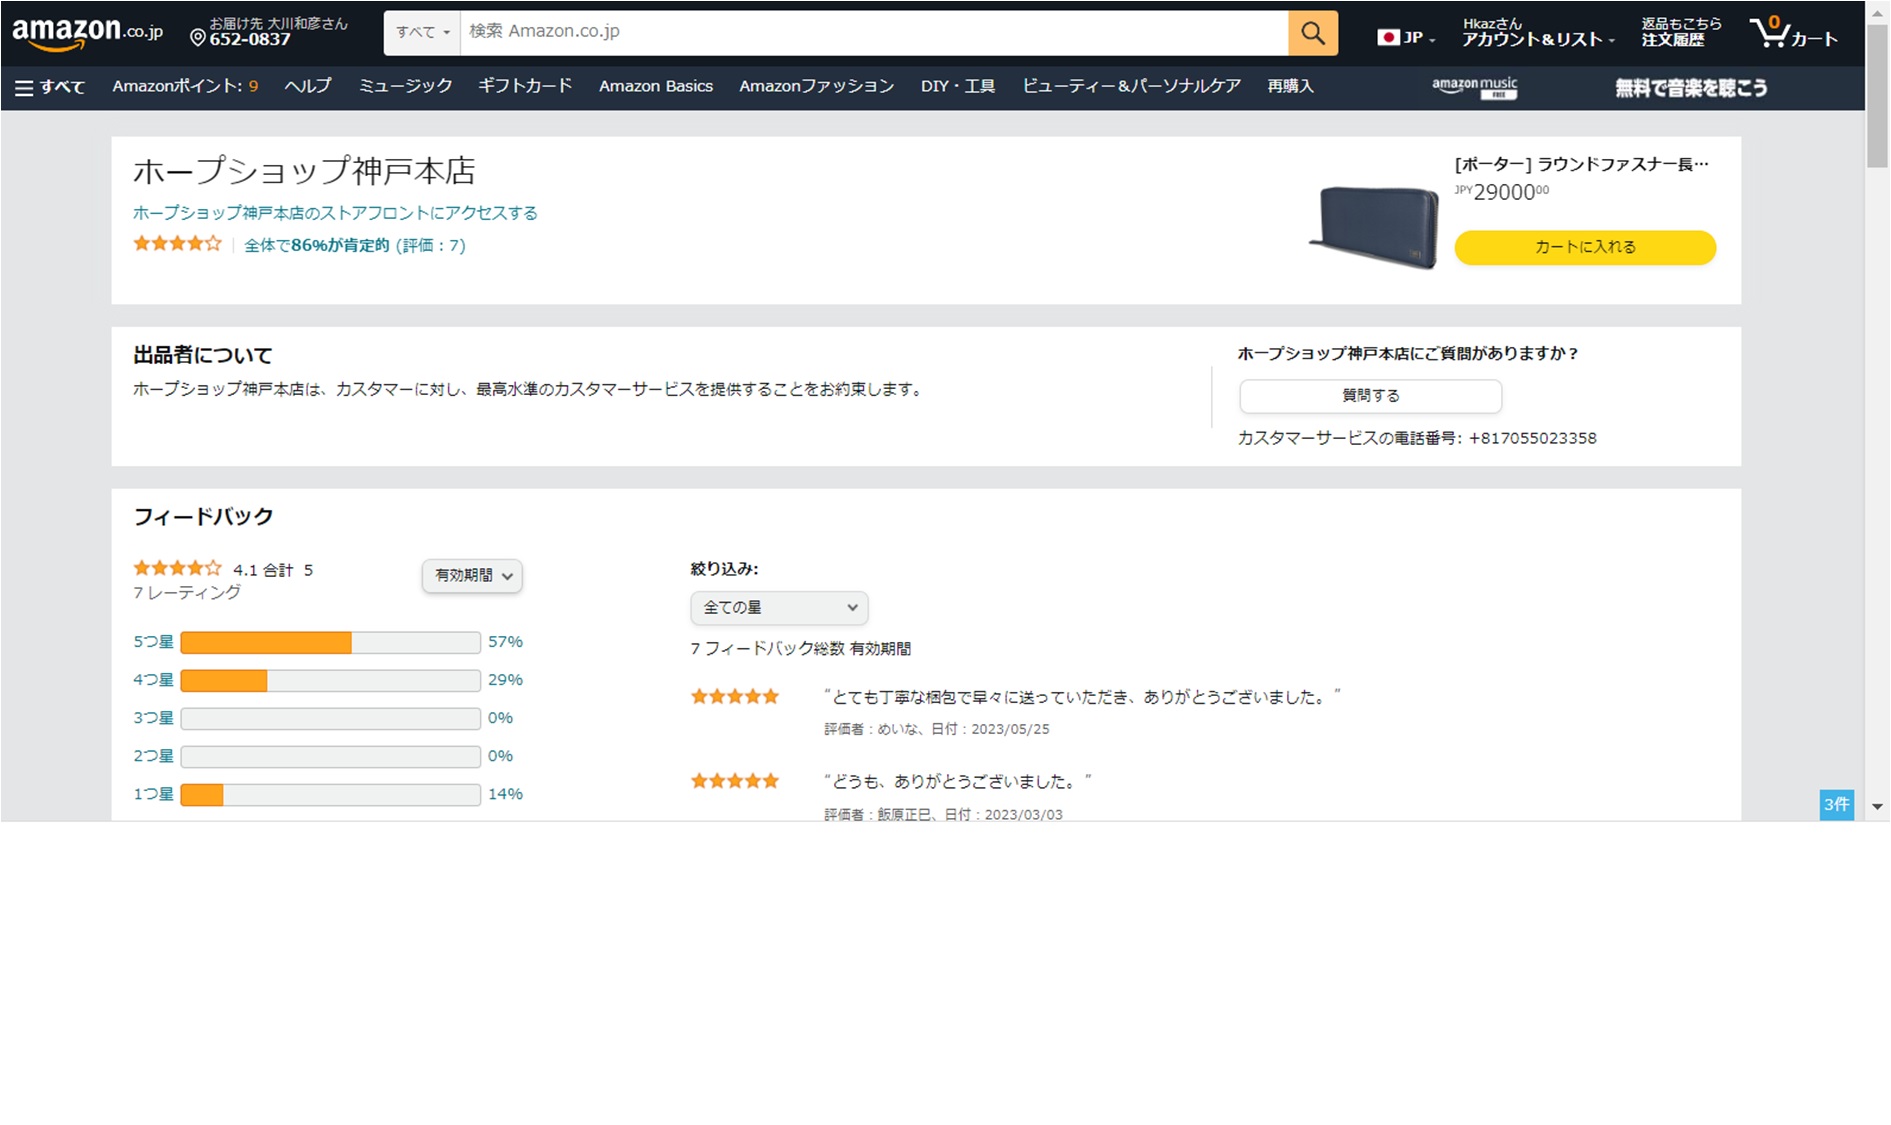
Task: Click the 29% percentage link
Action: point(505,680)
